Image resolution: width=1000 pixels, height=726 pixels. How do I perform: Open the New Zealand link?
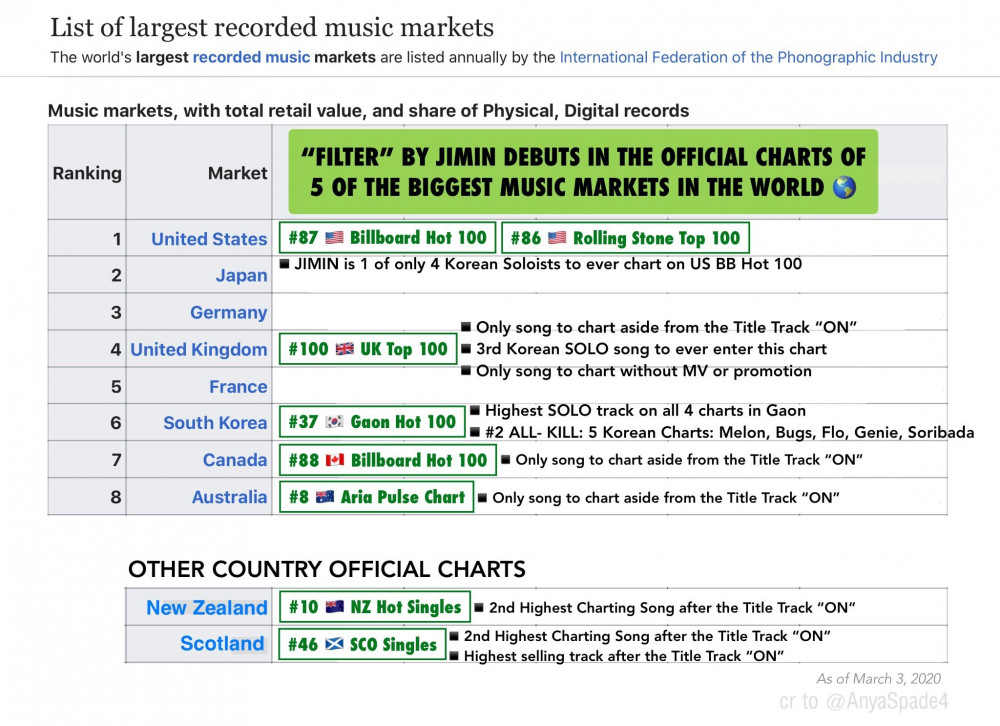[207, 607]
